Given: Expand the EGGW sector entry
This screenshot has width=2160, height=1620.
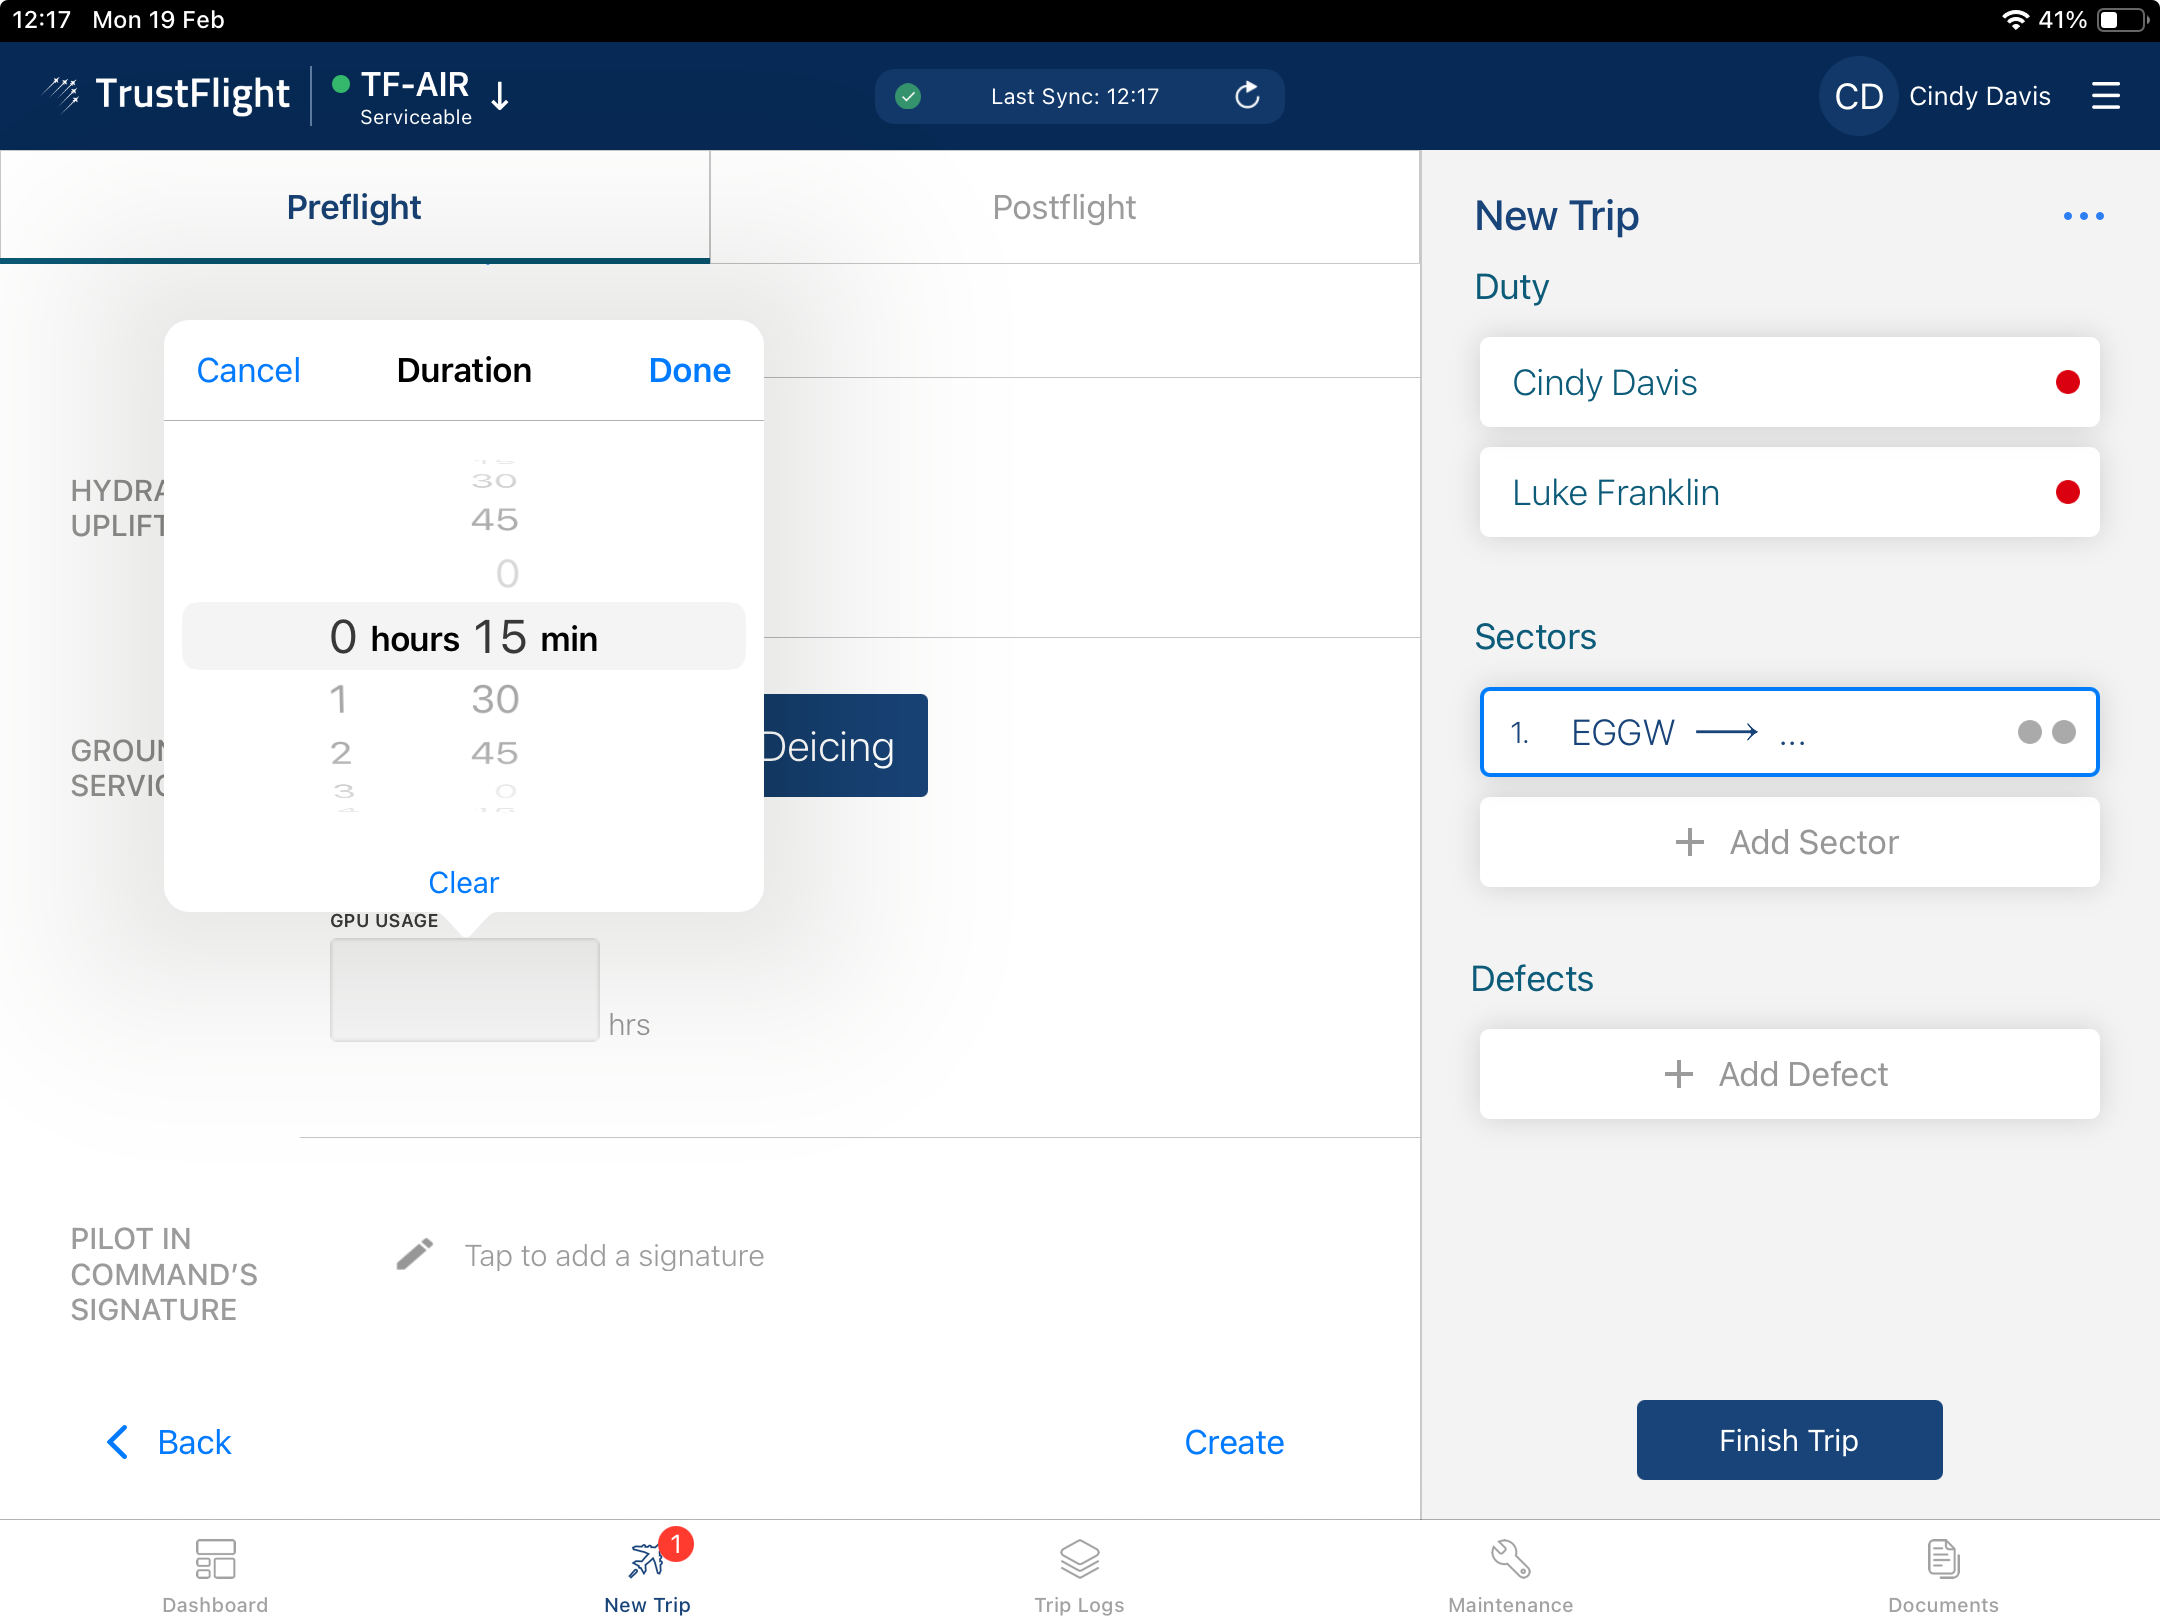Looking at the screenshot, I should [1788, 732].
